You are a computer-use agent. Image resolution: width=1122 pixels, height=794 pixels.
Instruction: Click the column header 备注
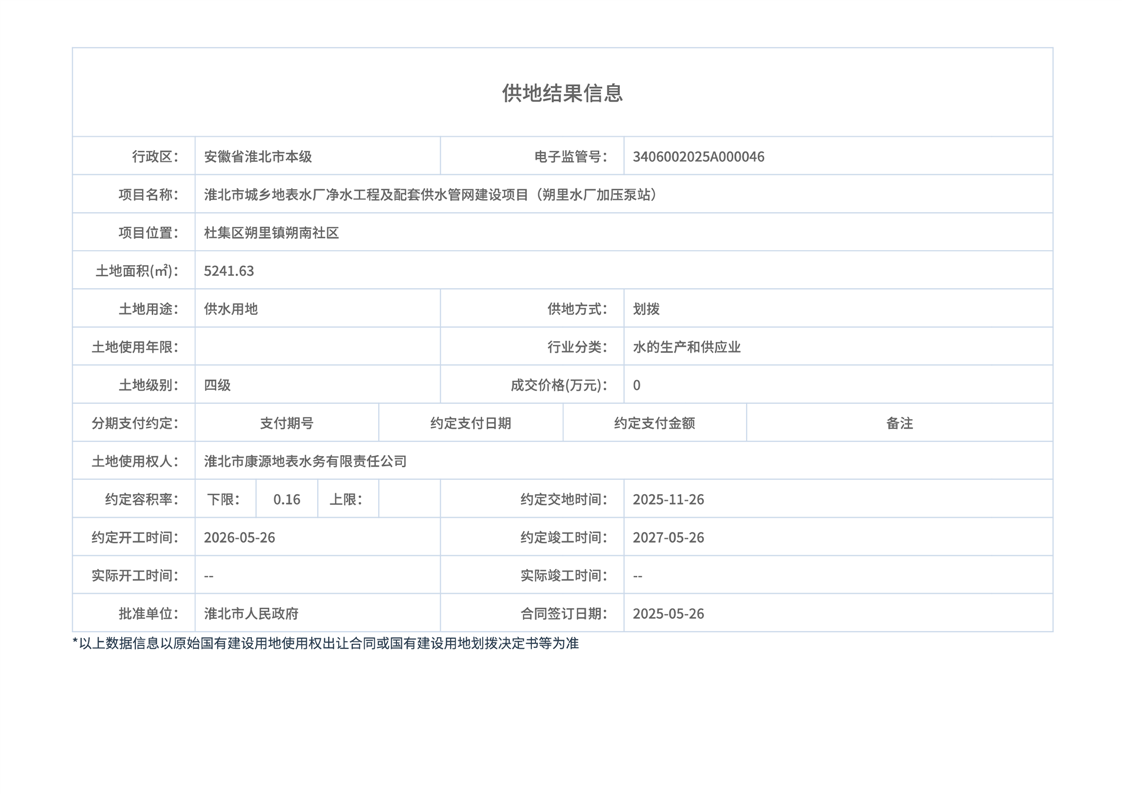click(899, 423)
